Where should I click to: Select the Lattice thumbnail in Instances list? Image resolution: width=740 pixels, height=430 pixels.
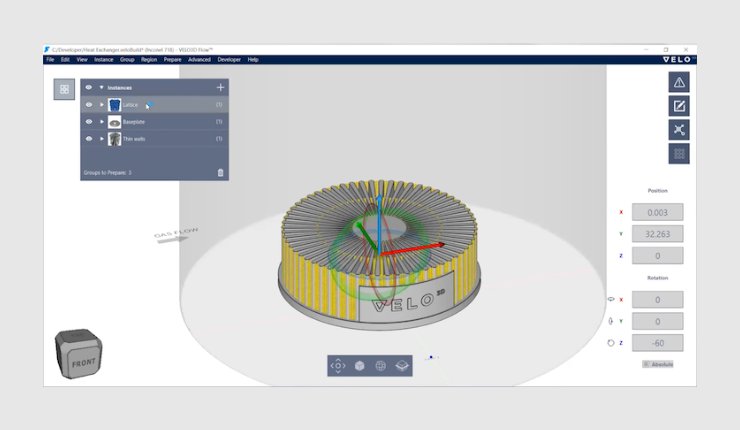[114, 105]
